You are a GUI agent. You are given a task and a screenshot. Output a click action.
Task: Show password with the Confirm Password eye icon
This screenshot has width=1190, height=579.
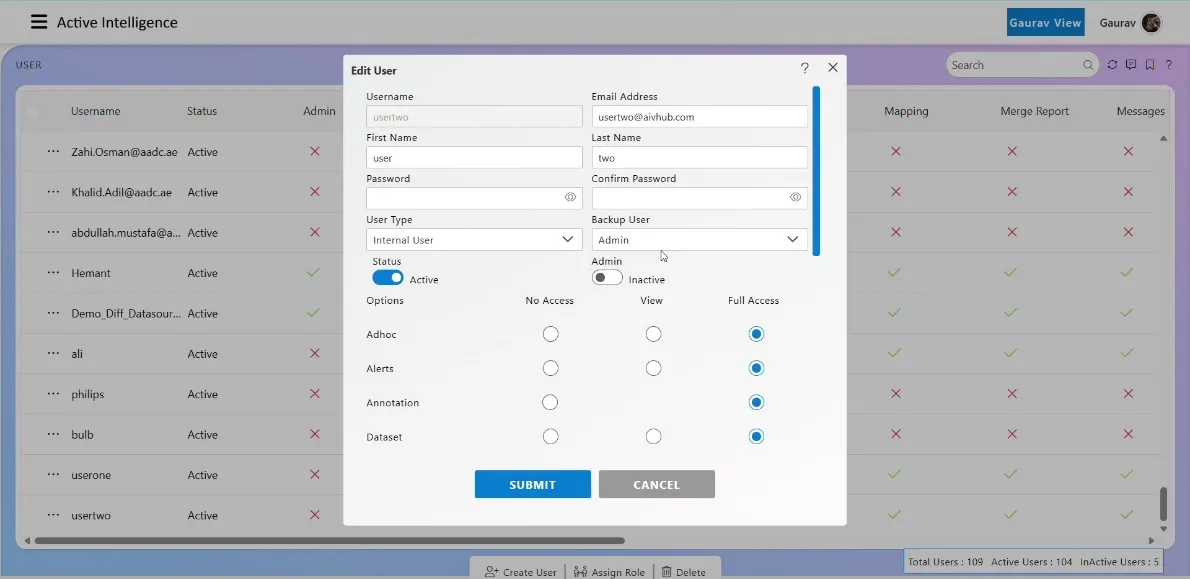795,197
